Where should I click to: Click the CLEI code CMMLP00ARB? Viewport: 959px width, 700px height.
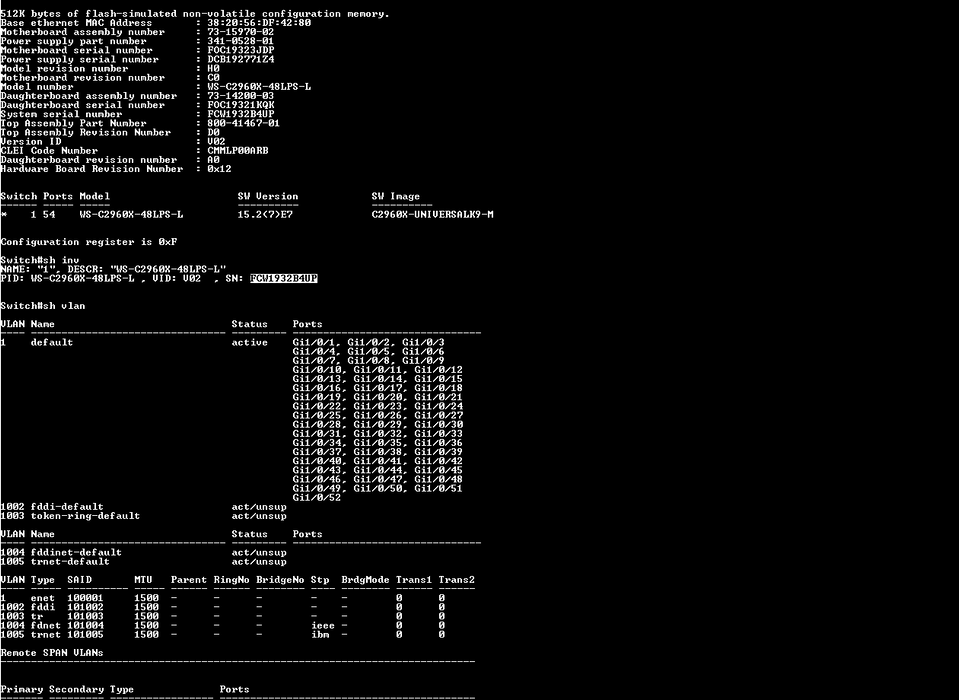point(237,150)
